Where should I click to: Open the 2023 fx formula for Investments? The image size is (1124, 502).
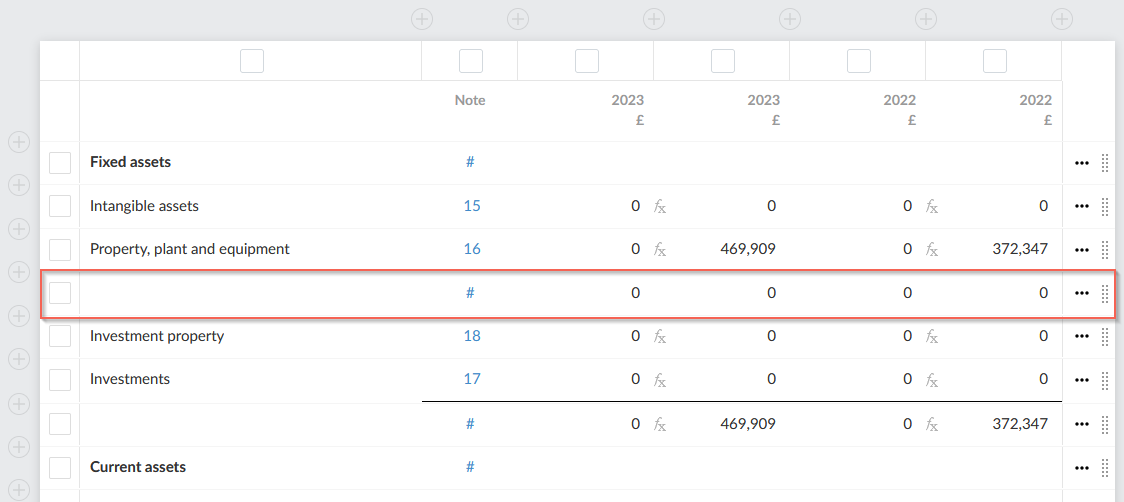(659, 379)
